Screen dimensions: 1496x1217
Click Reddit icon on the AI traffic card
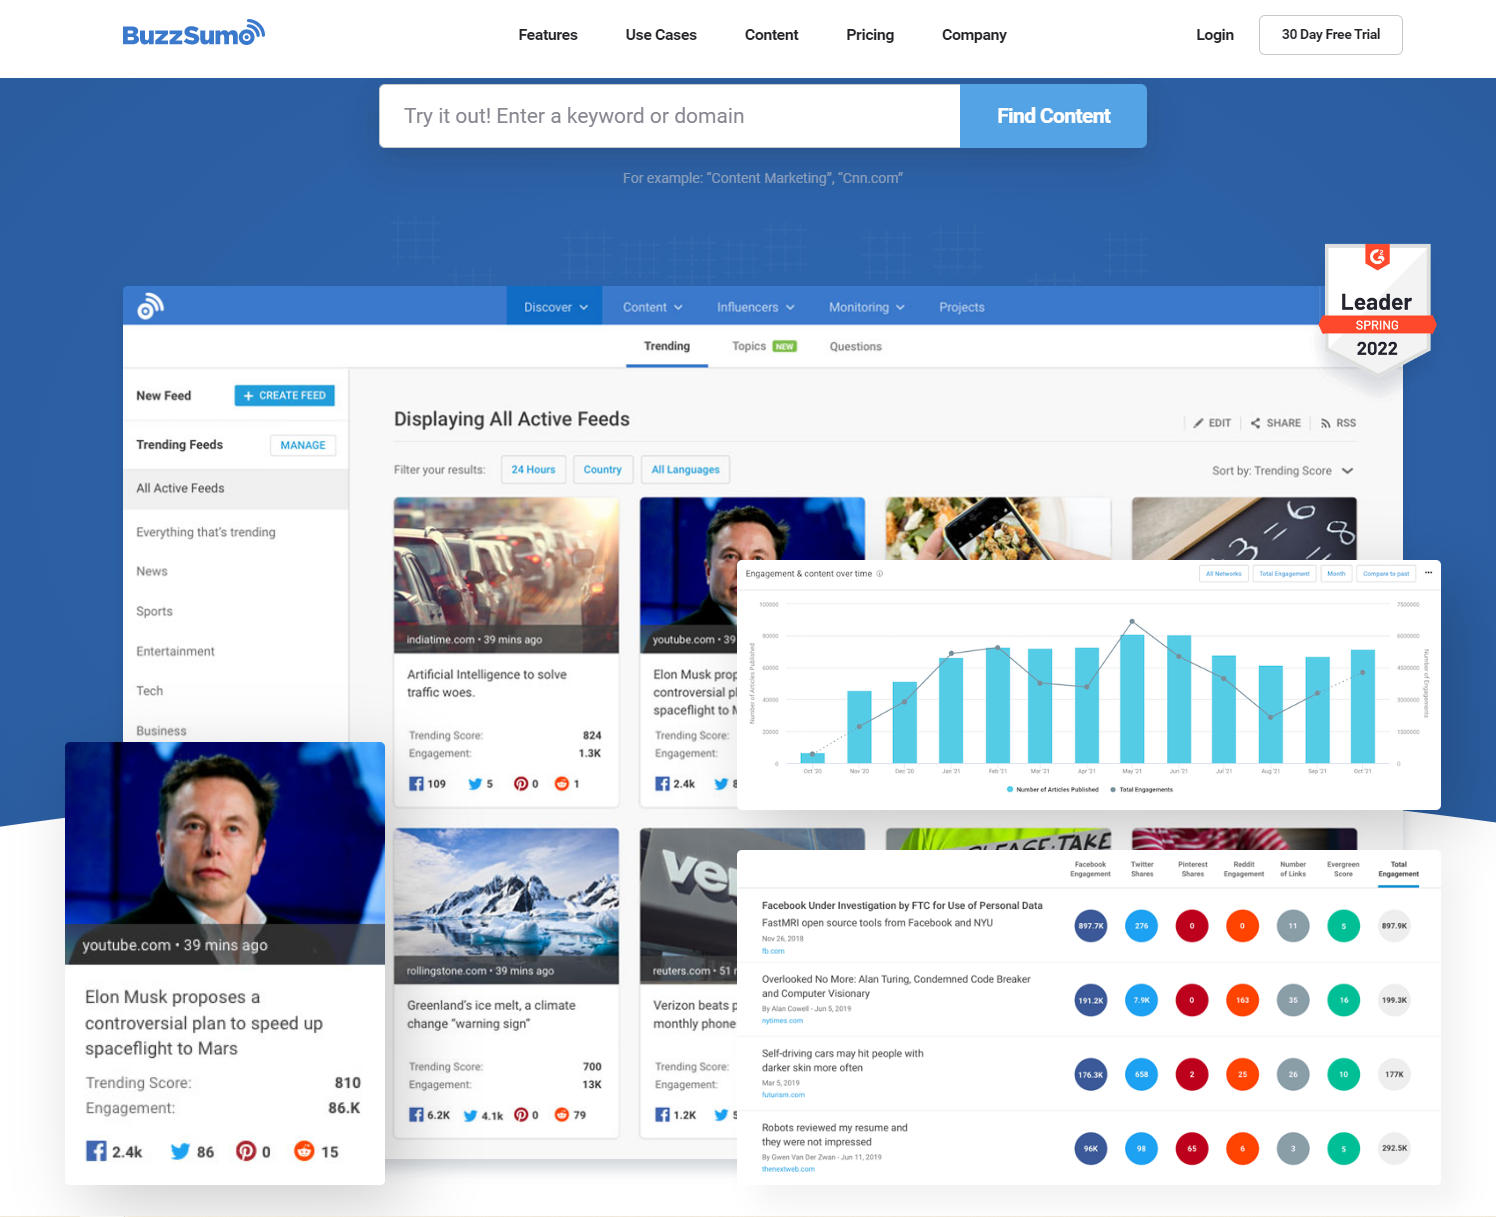[562, 784]
